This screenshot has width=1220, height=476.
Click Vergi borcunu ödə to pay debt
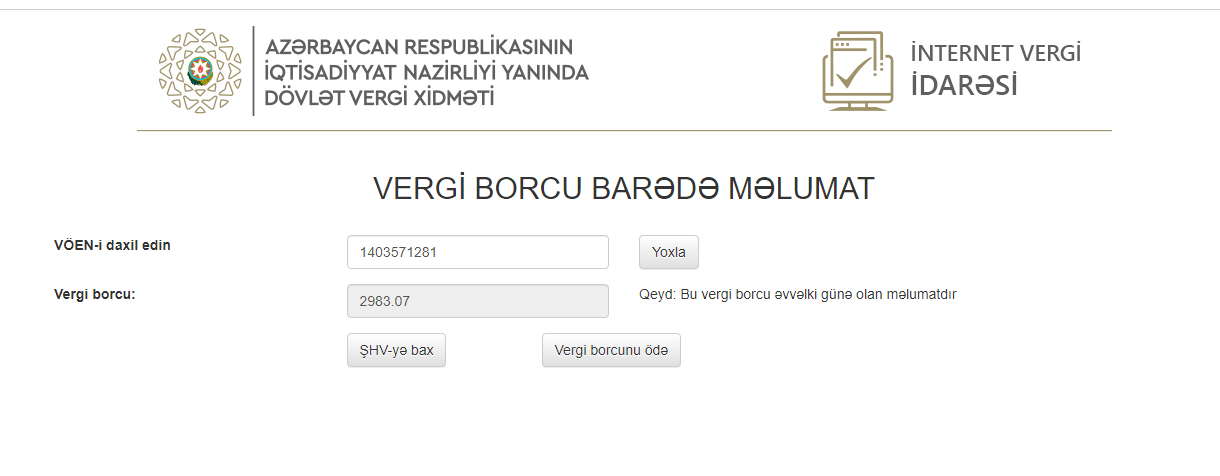point(611,350)
